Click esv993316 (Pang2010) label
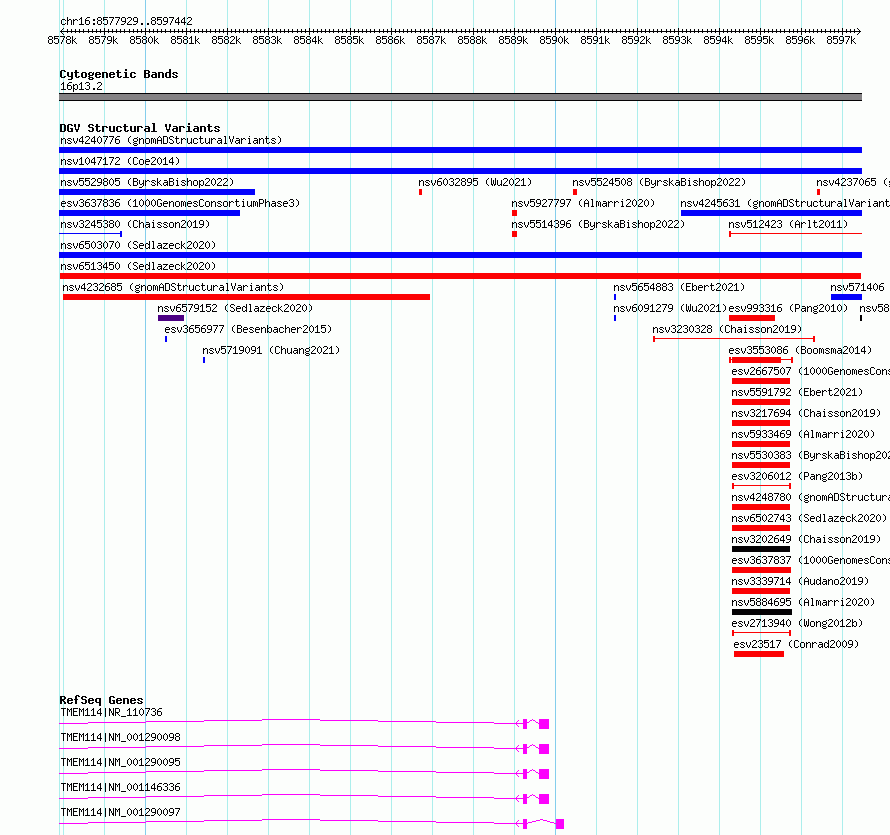890x835 pixels. (788, 308)
